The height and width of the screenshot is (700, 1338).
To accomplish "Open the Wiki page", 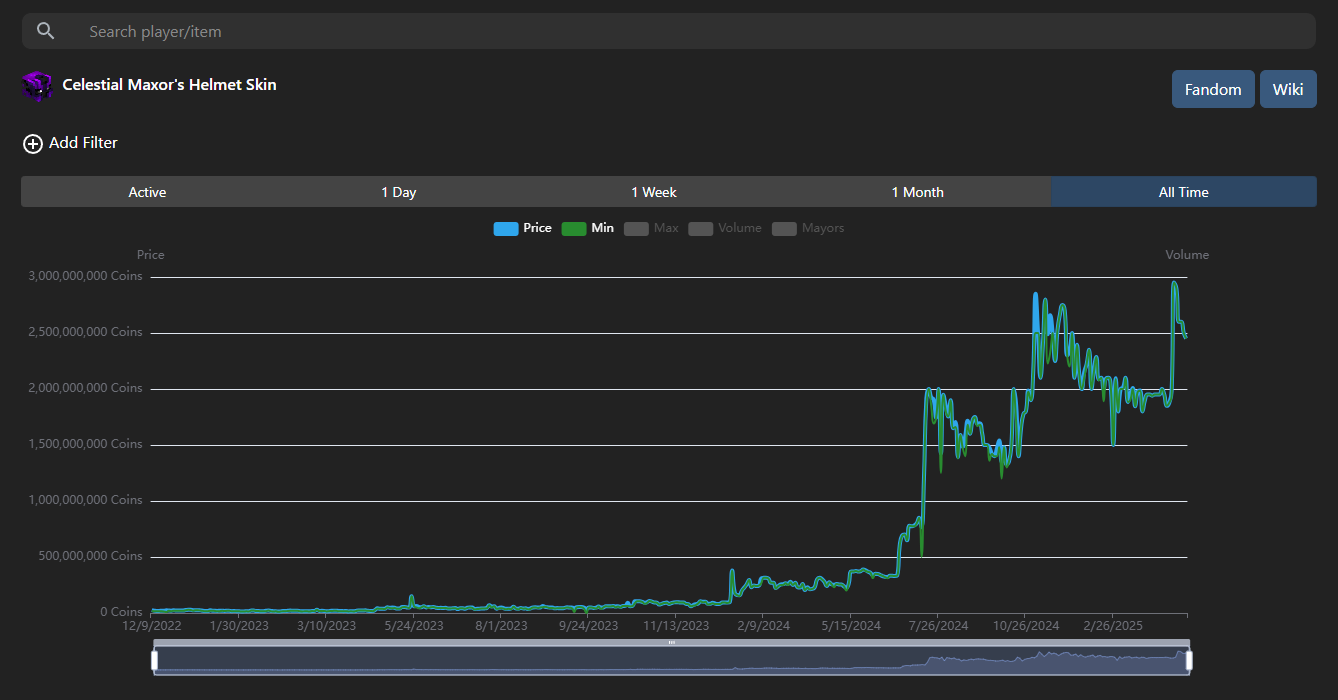I will tap(1288, 89).
